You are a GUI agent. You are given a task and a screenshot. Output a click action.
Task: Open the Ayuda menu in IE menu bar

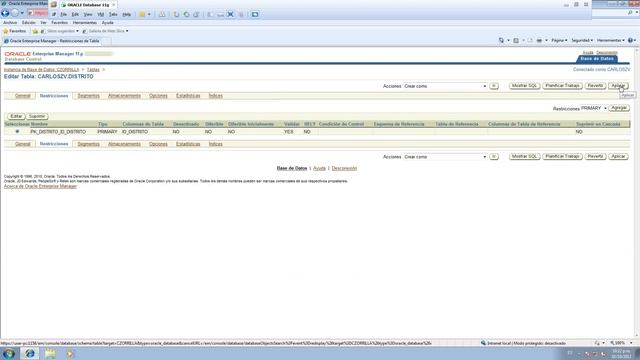[107, 23]
